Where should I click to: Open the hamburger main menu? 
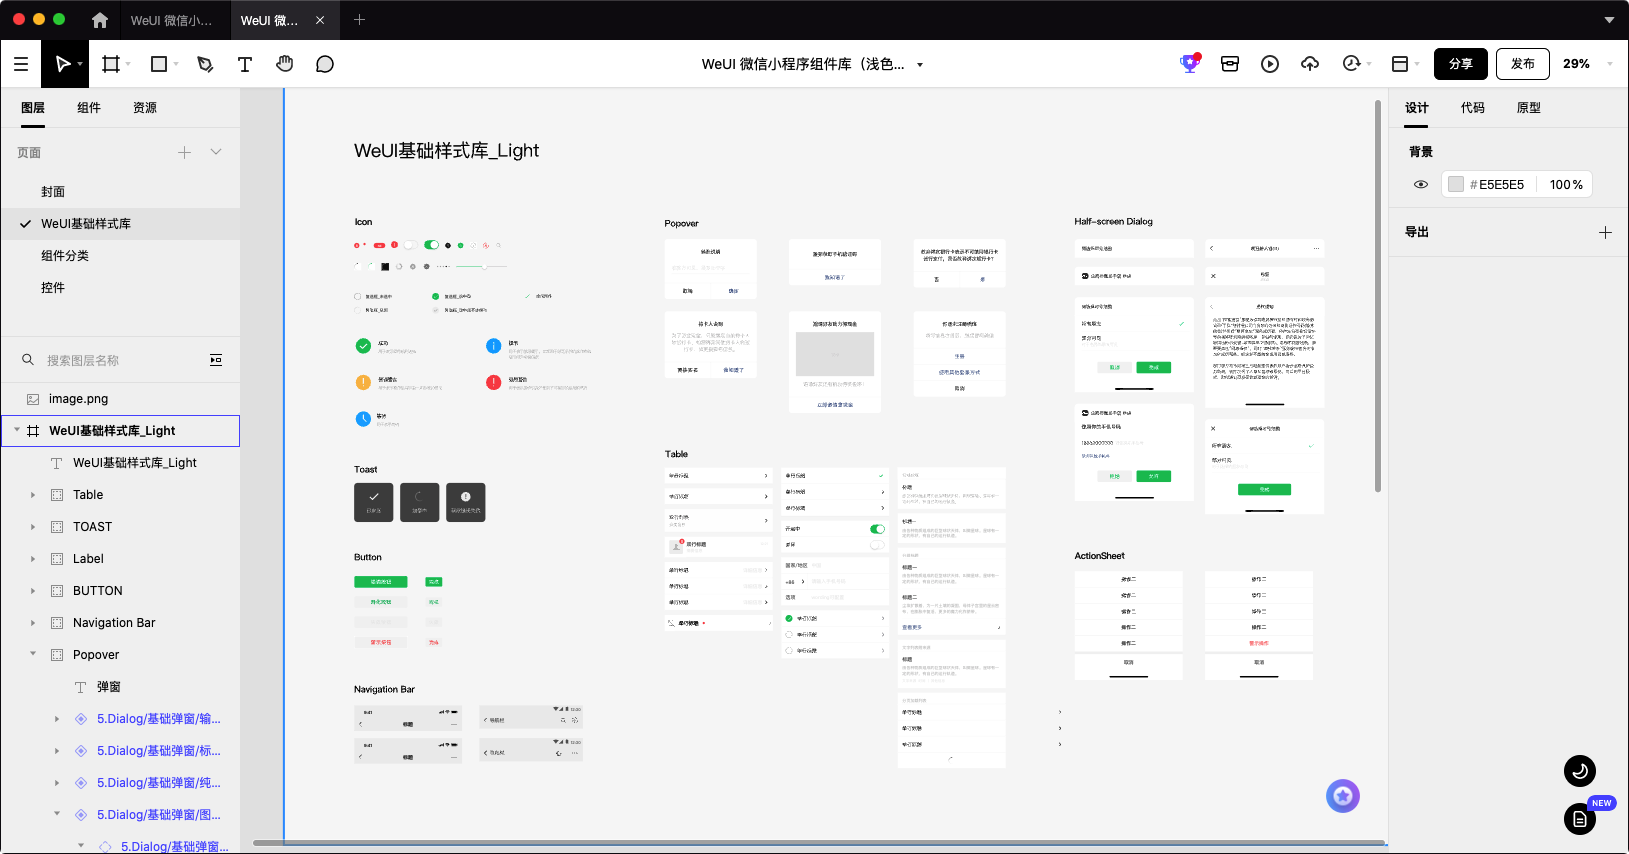coord(21,64)
